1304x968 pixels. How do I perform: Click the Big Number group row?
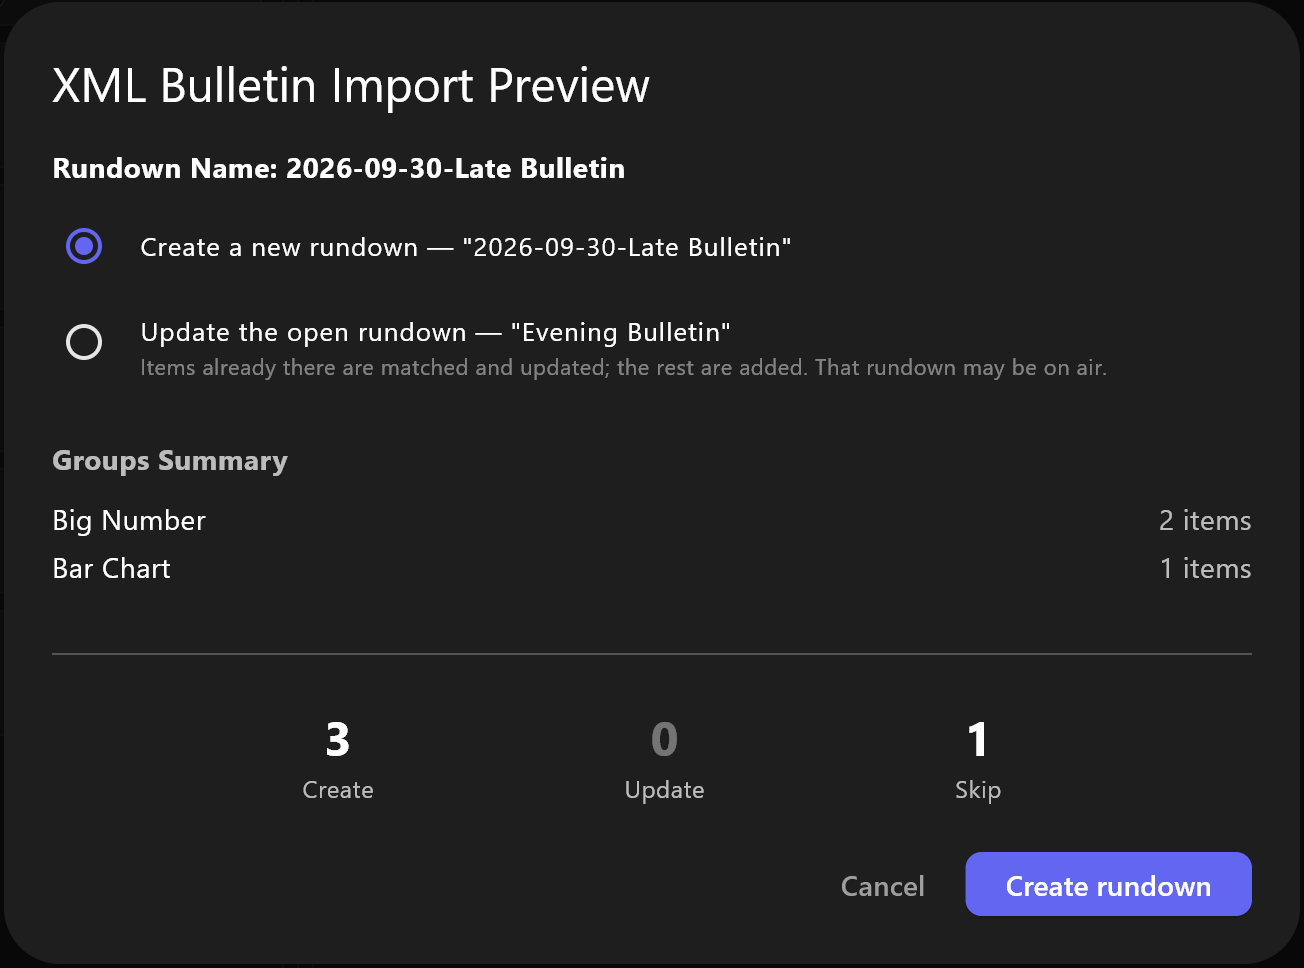click(652, 520)
